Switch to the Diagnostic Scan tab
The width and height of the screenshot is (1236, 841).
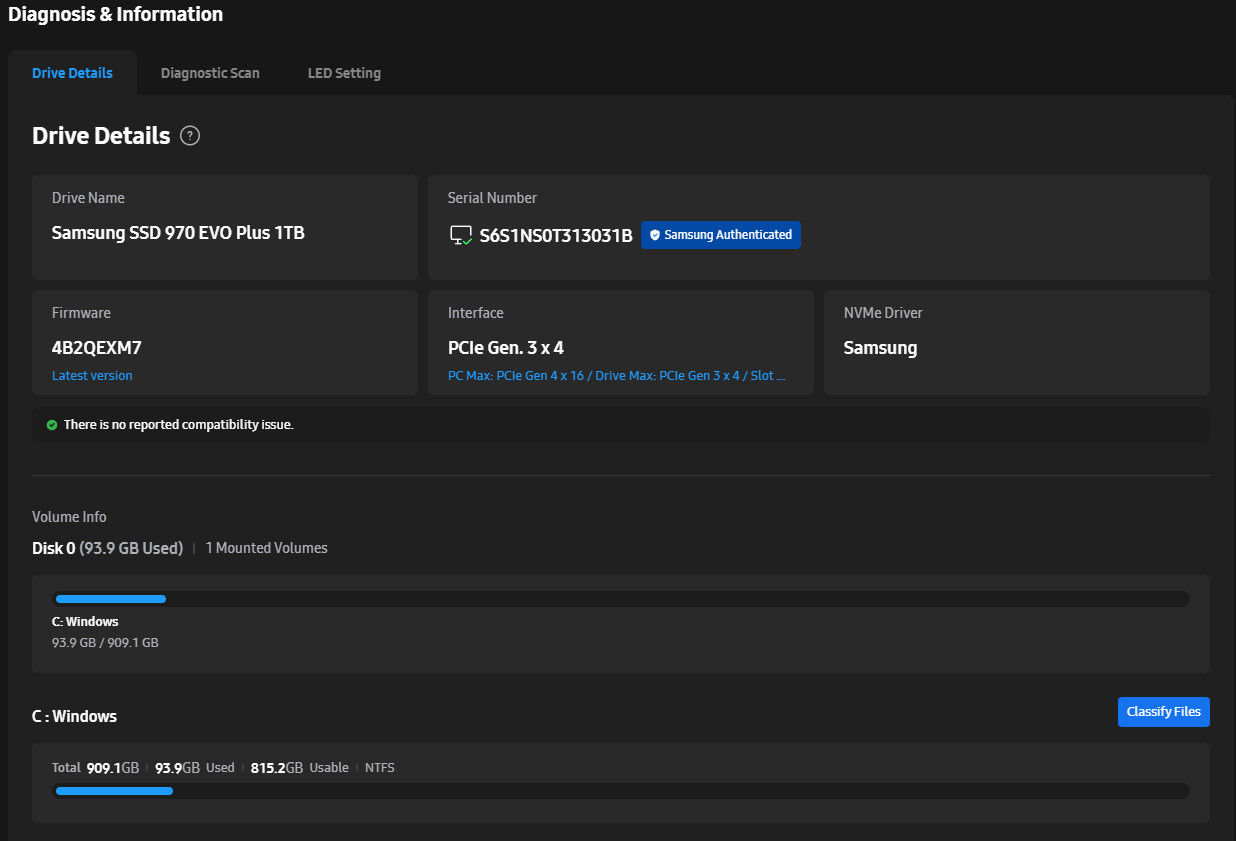tap(210, 73)
